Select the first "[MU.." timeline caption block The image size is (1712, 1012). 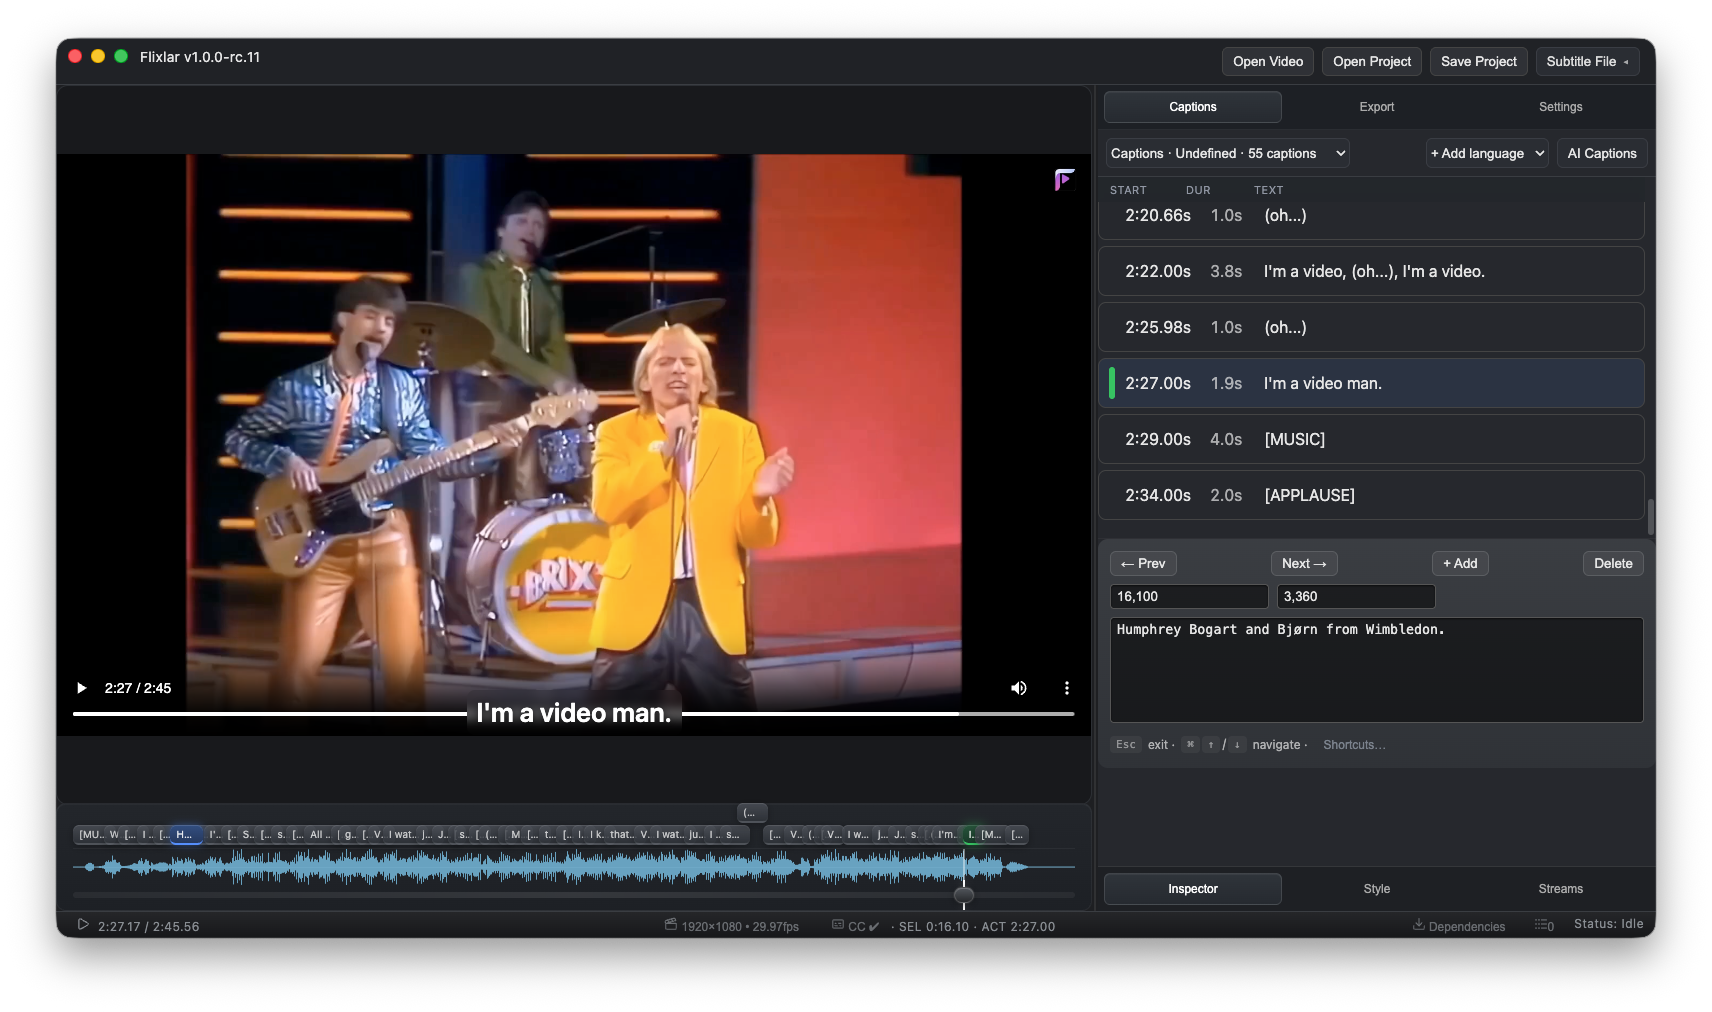(x=90, y=834)
